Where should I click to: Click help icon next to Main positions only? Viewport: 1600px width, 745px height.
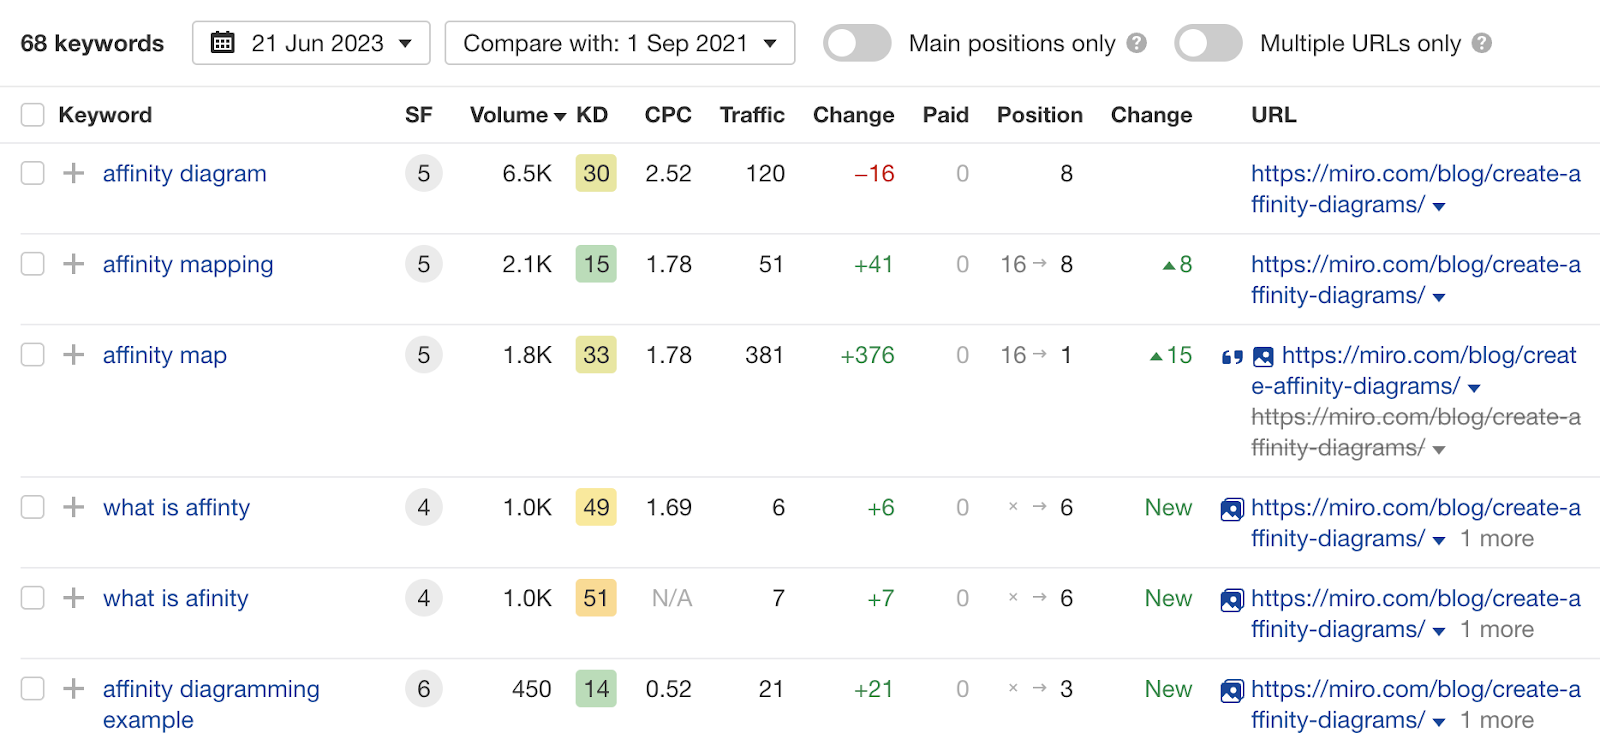point(1136,43)
